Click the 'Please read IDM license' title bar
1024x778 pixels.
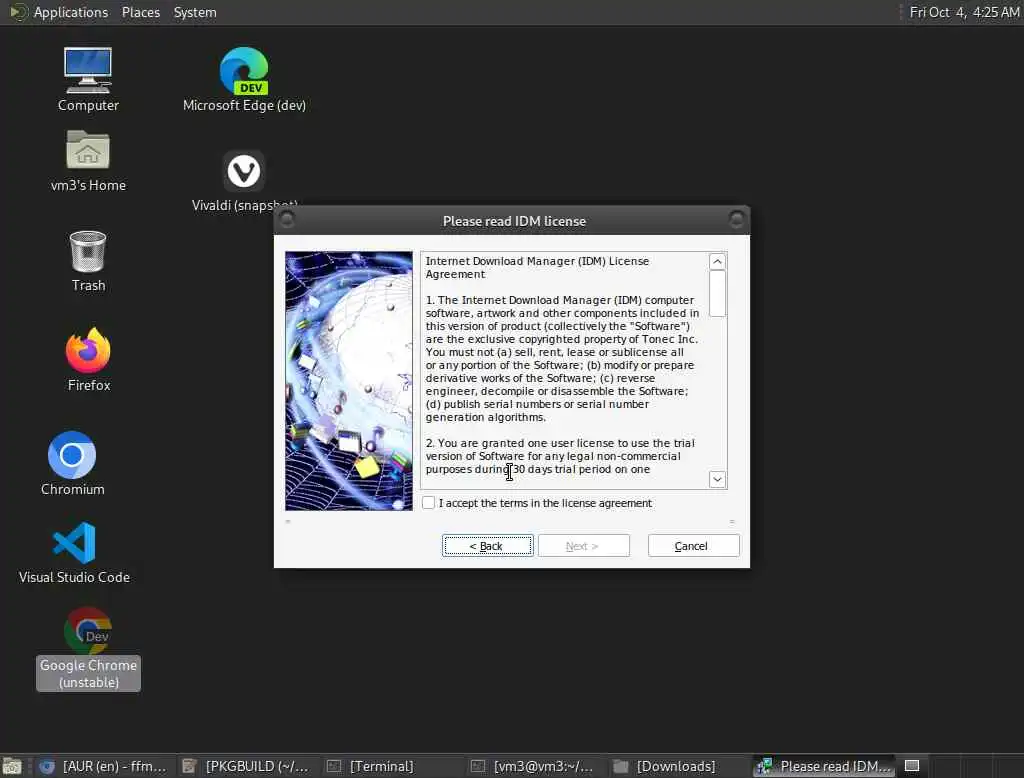pos(514,221)
